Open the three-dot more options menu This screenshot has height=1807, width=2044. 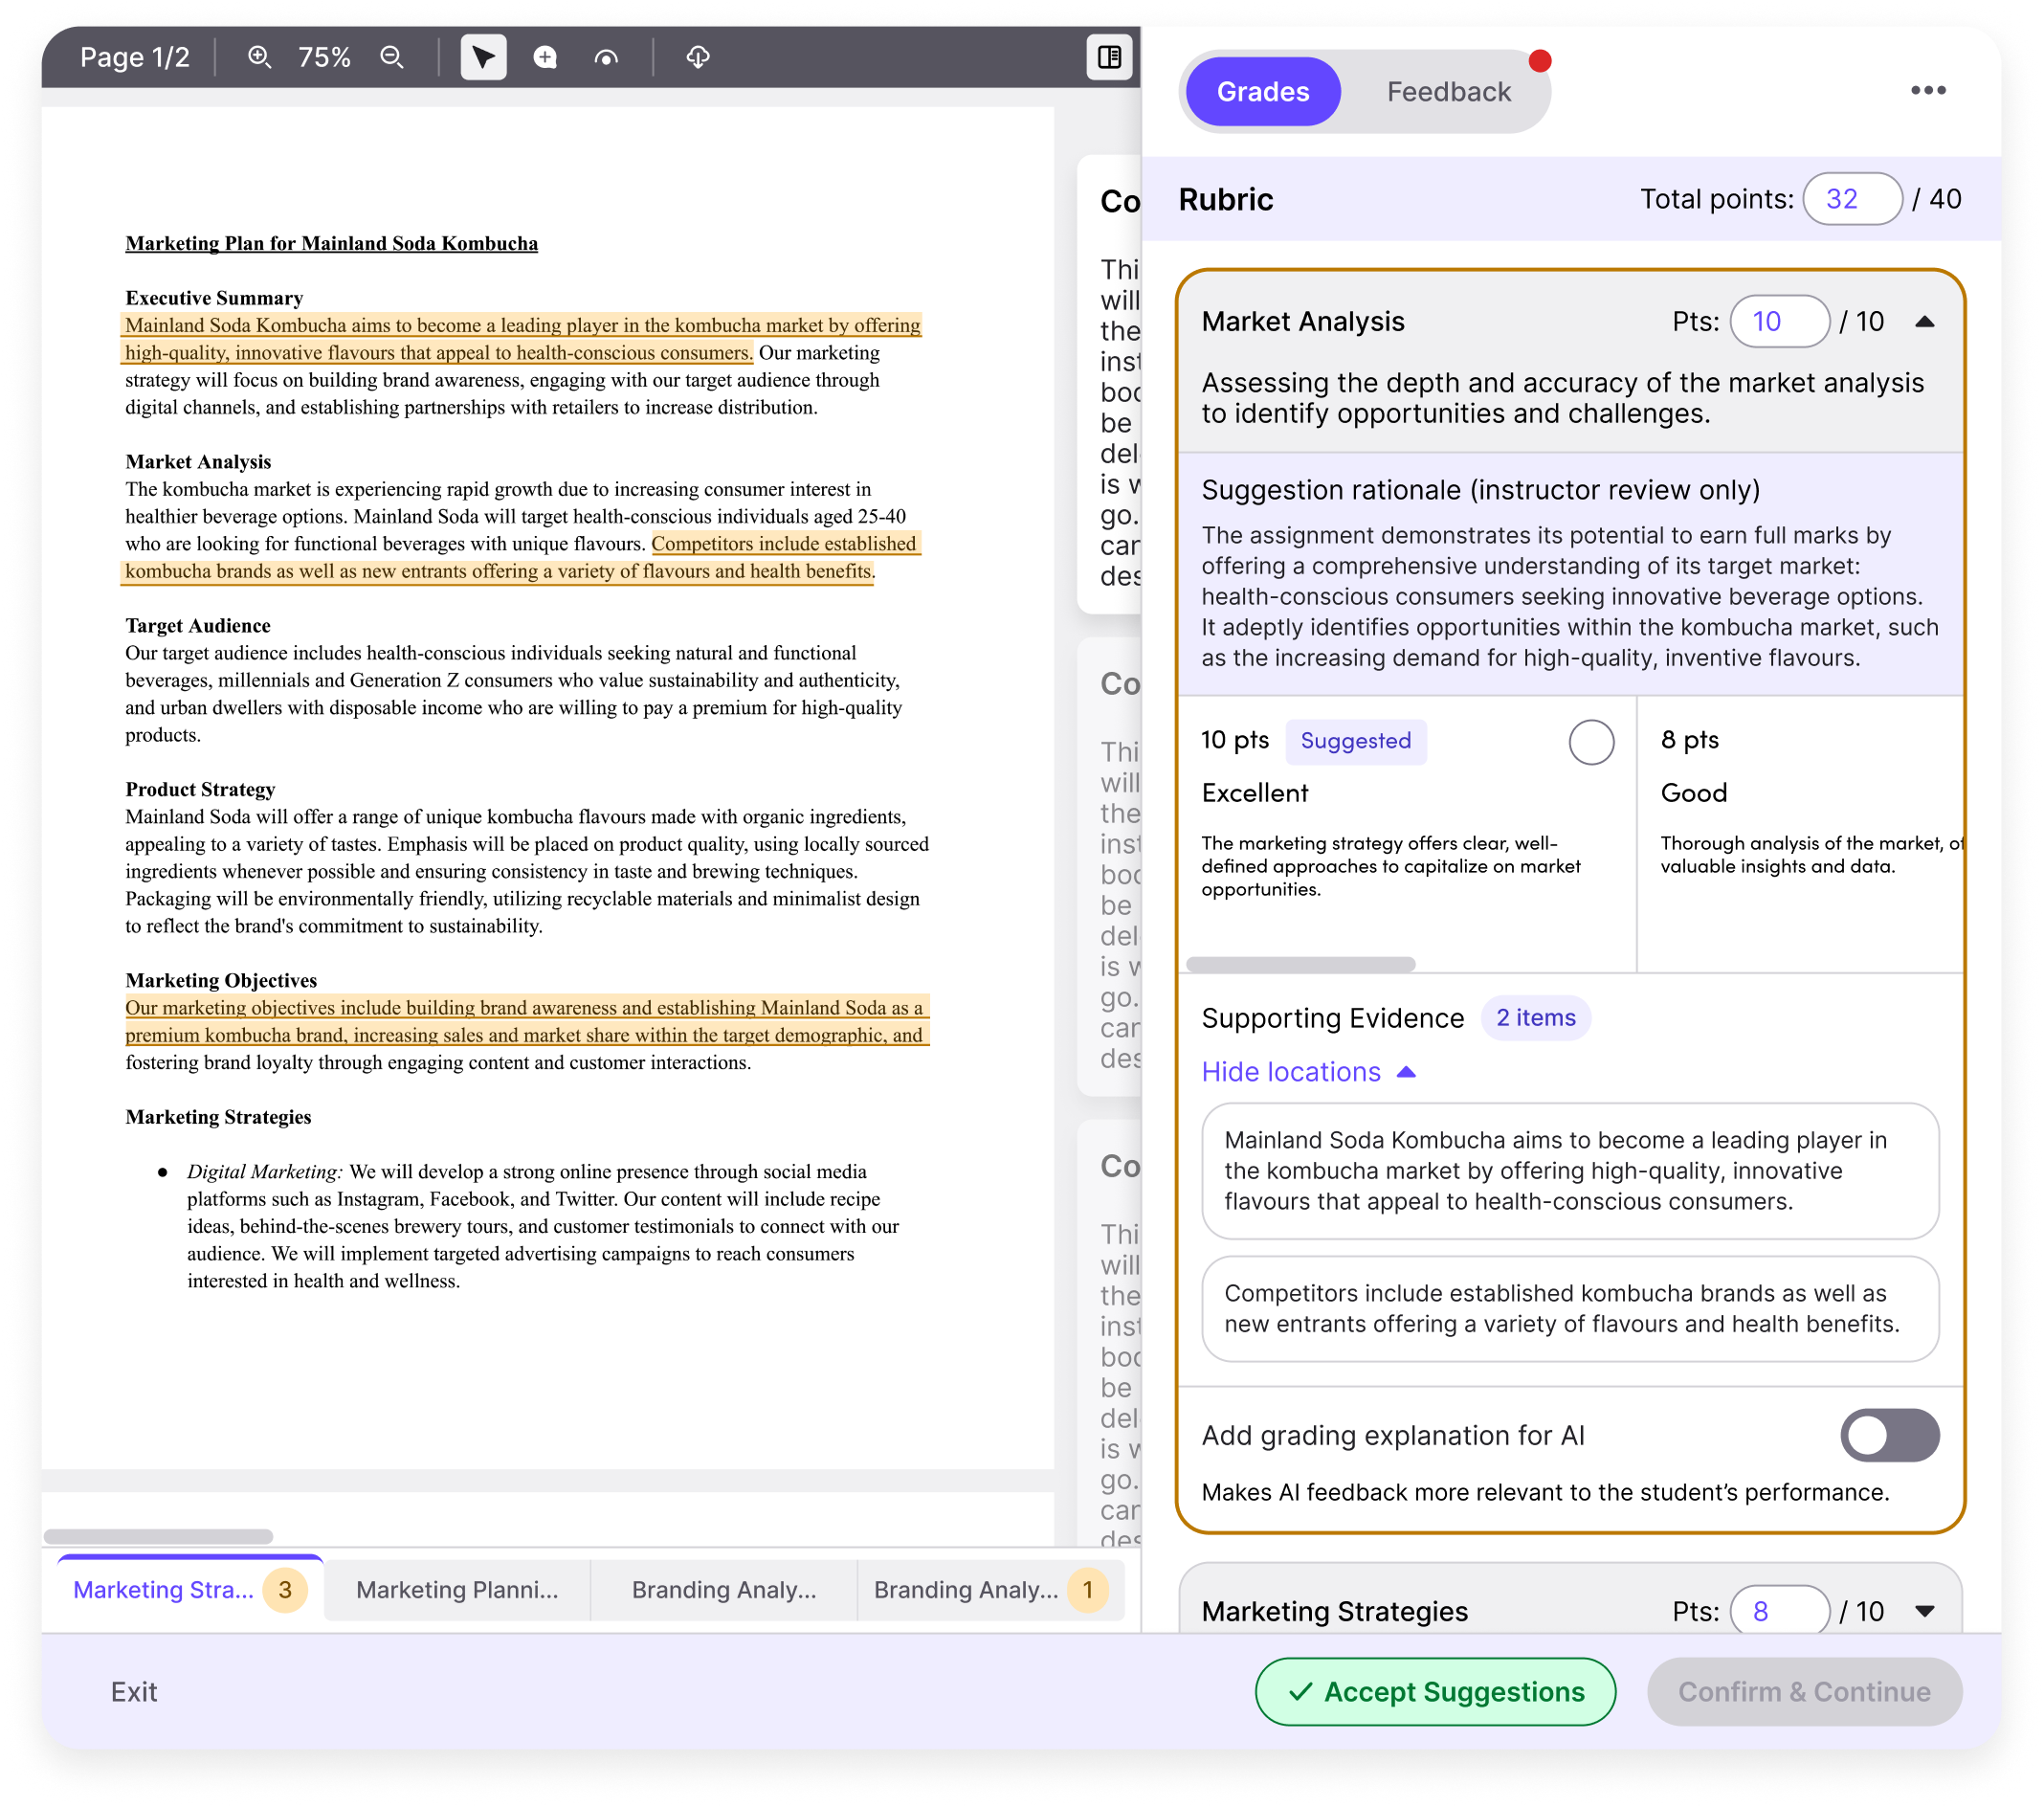coord(1927,90)
